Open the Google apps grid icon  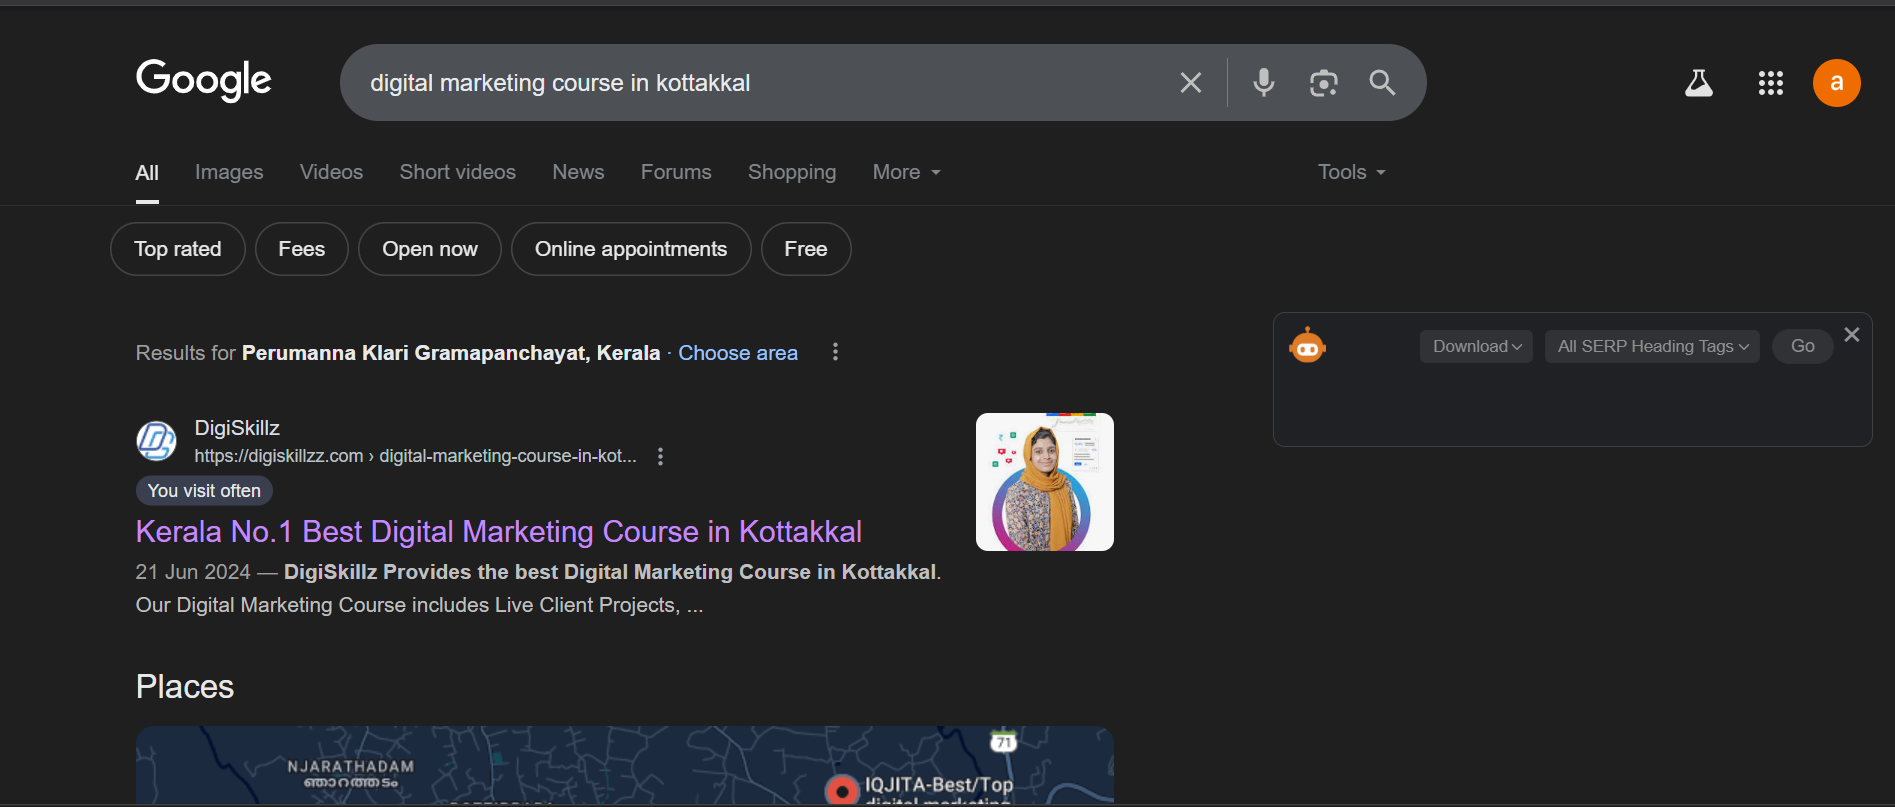pyautogui.click(x=1770, y=83)
